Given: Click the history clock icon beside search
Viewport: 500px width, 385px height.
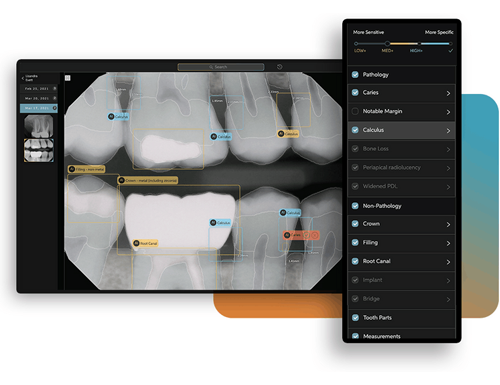Looking at the screenshot, I should (279, 67).
